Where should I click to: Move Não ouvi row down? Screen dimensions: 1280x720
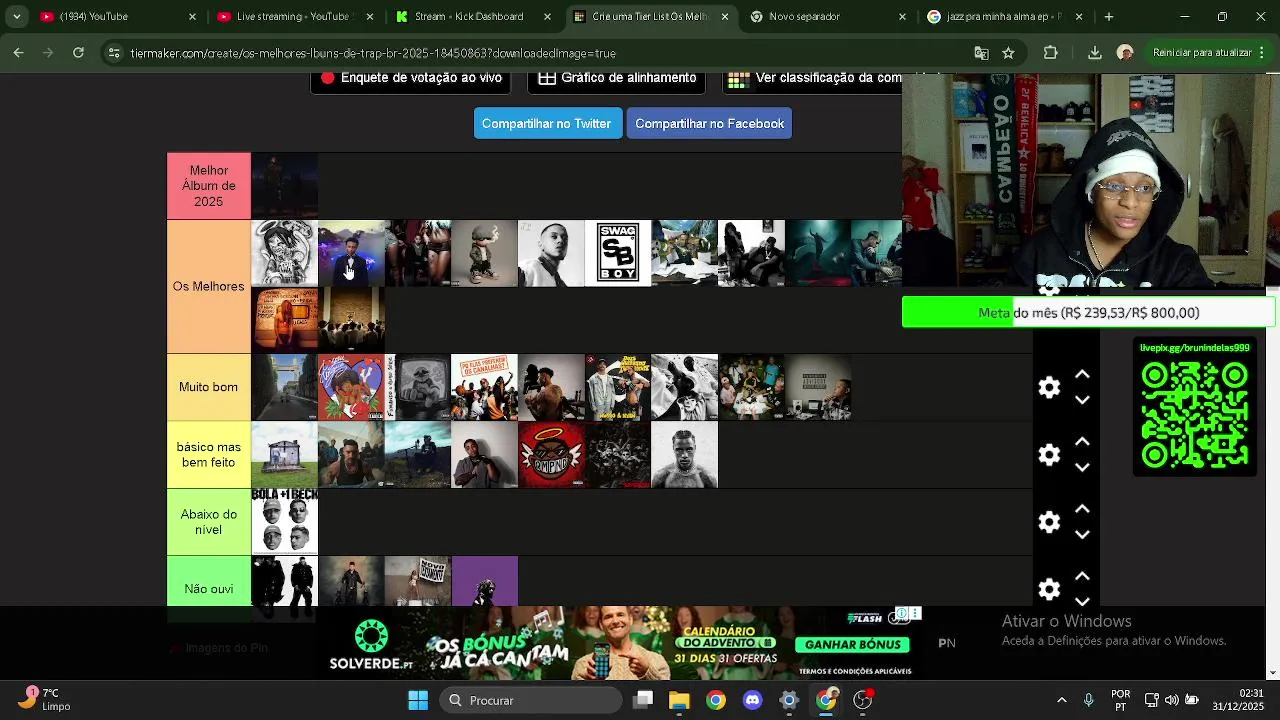pos(1082,600)
